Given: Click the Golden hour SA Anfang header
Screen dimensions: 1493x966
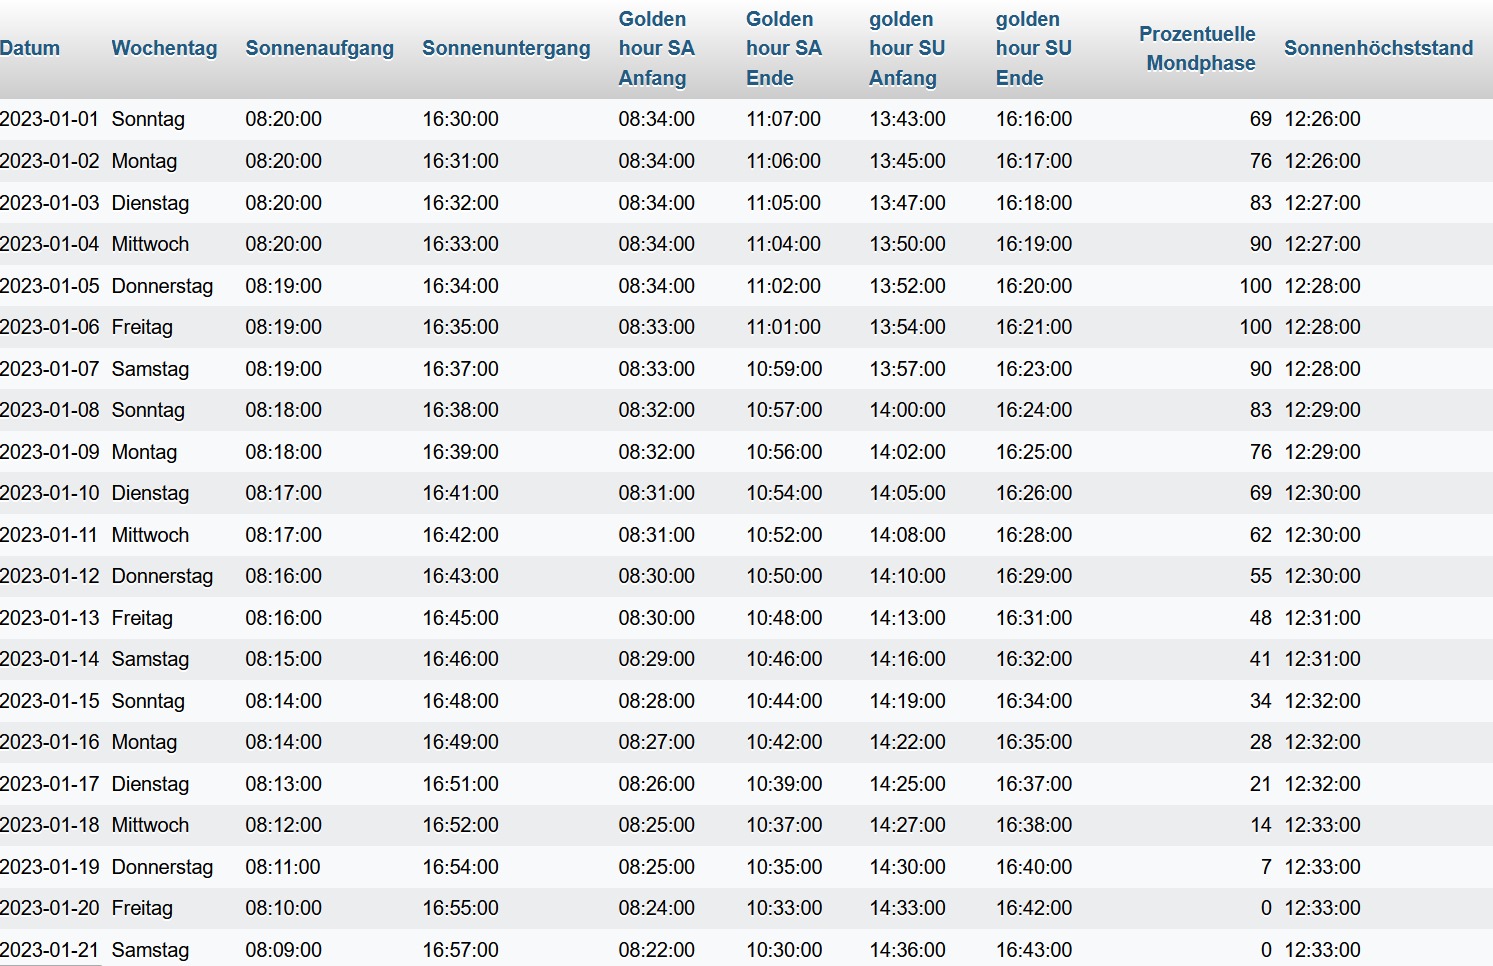Looking at the screenshot, I should (656, 48).
